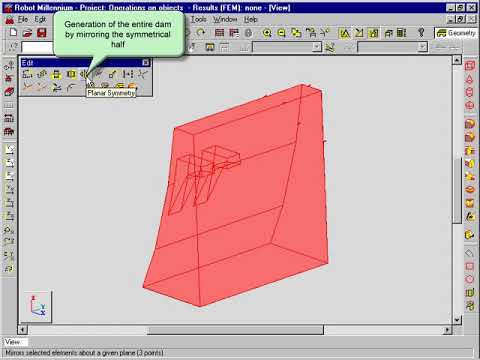Click the red box (cube) object icon
480x360 pixels.
tap(470, 66)
